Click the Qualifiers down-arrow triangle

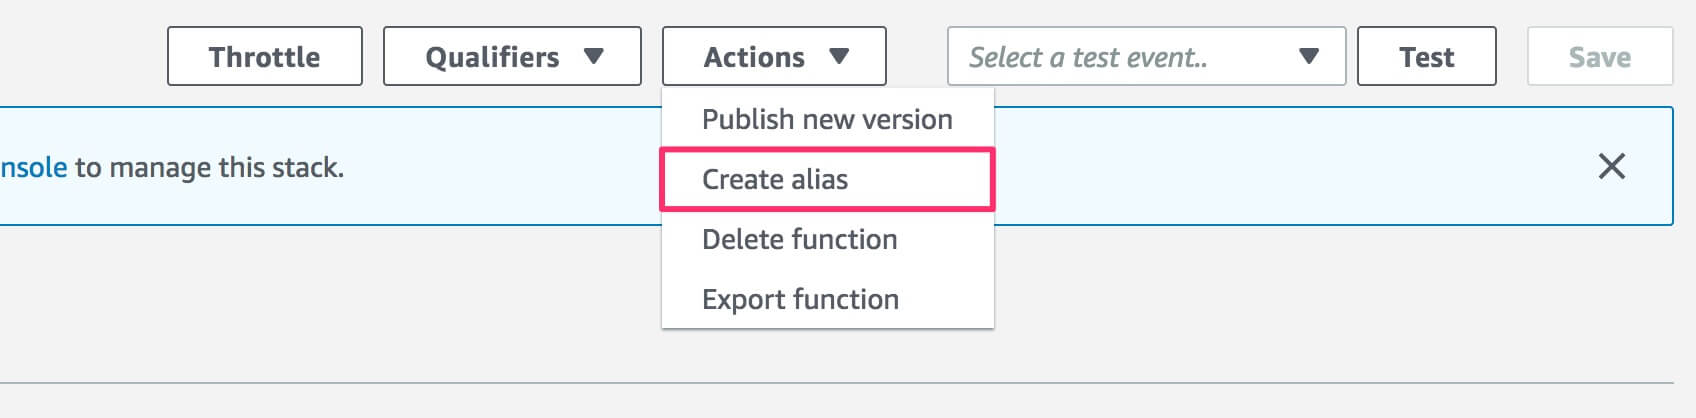594,57
